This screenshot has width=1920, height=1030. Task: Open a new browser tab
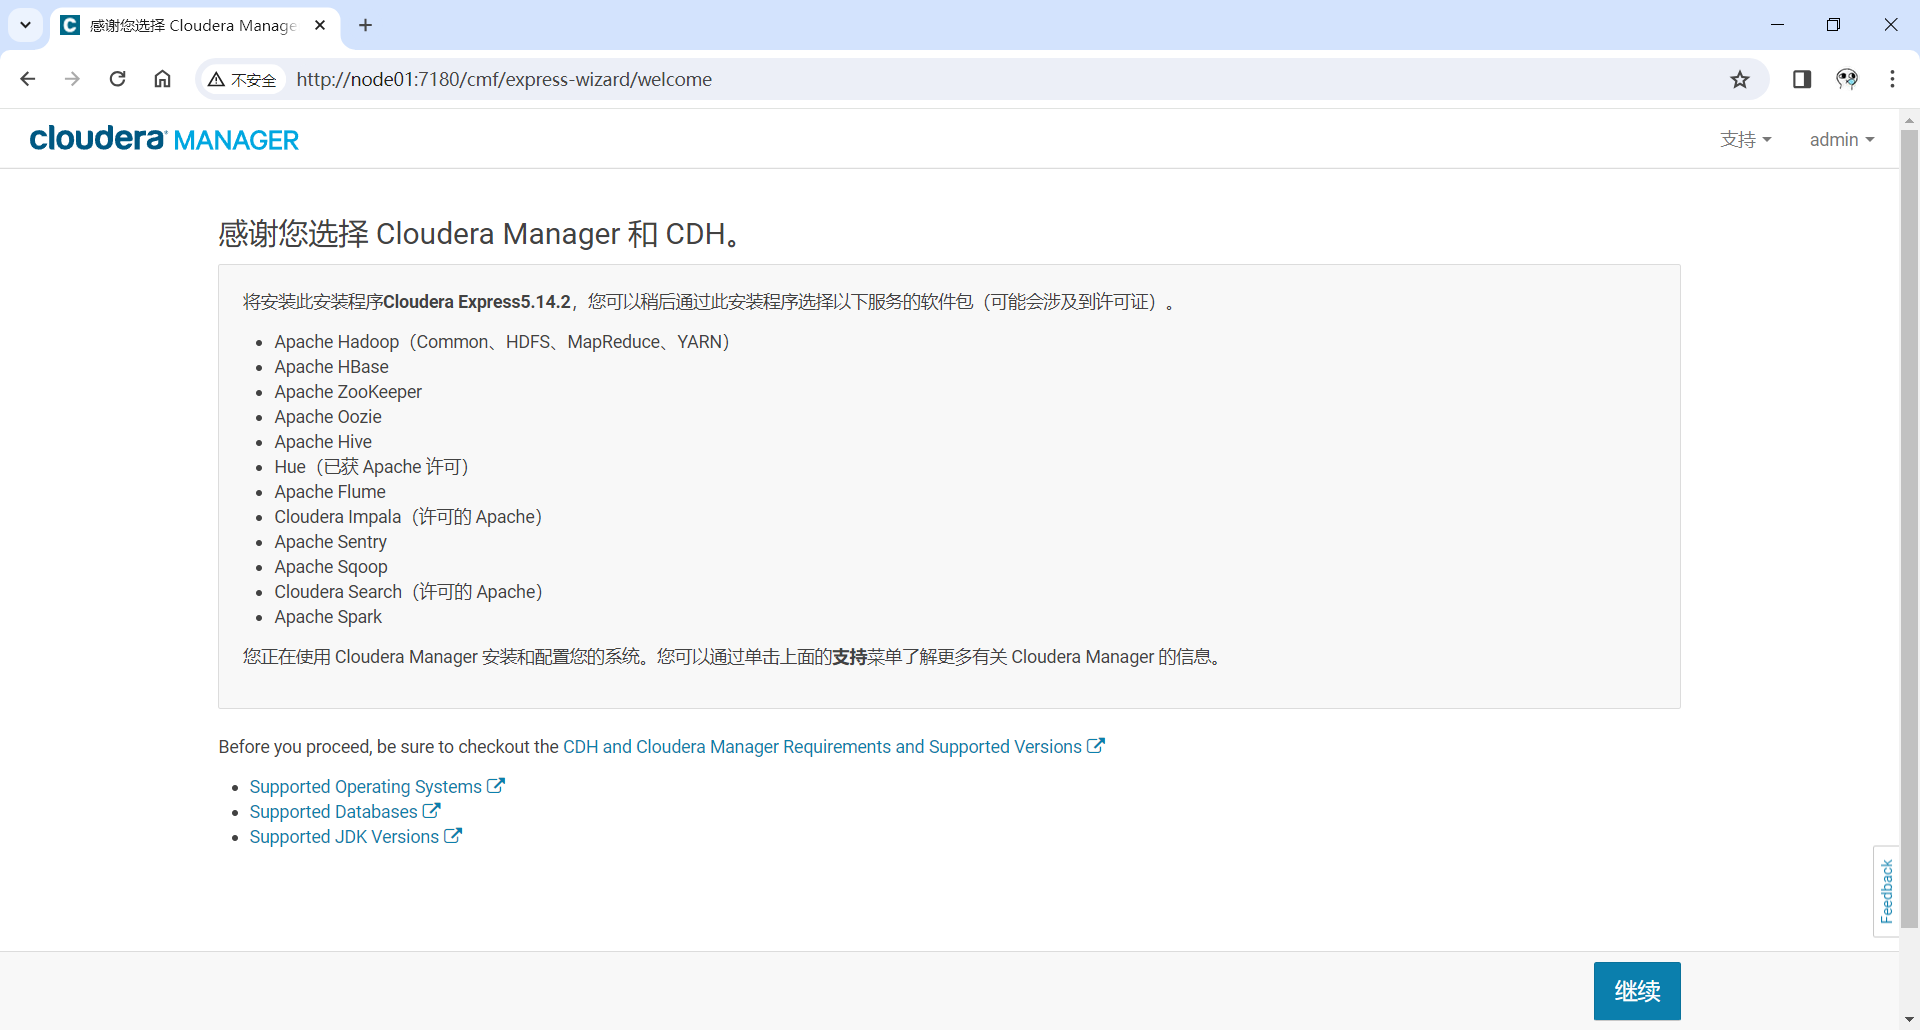click(366, 25)
